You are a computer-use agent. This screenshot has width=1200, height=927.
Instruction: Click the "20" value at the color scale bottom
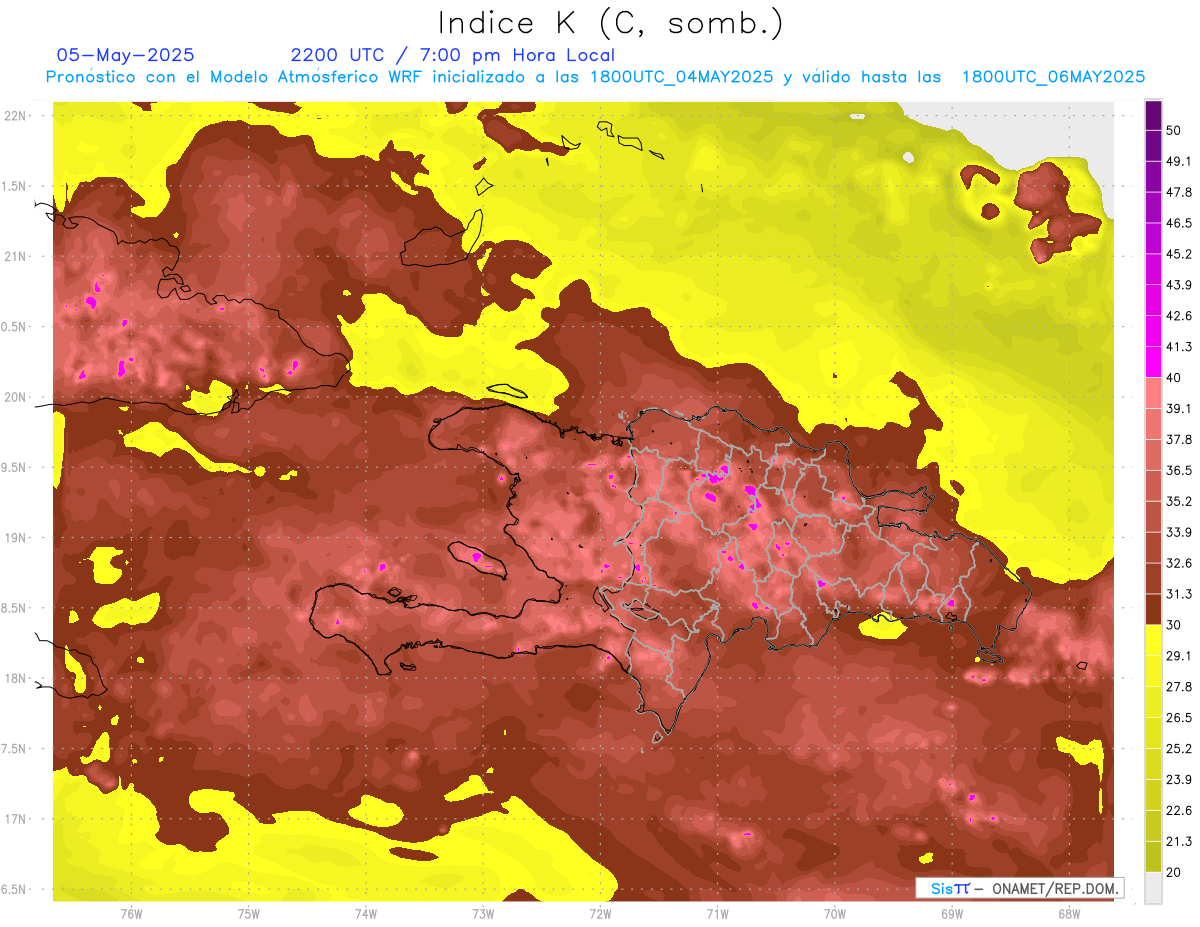pos(1174,872)
